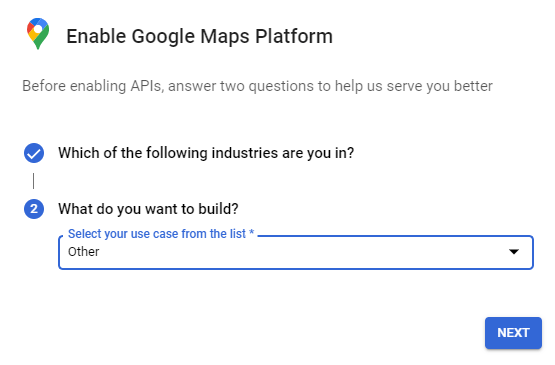Select the step 2 number badge
555x365 pixels.
[34, 209]
